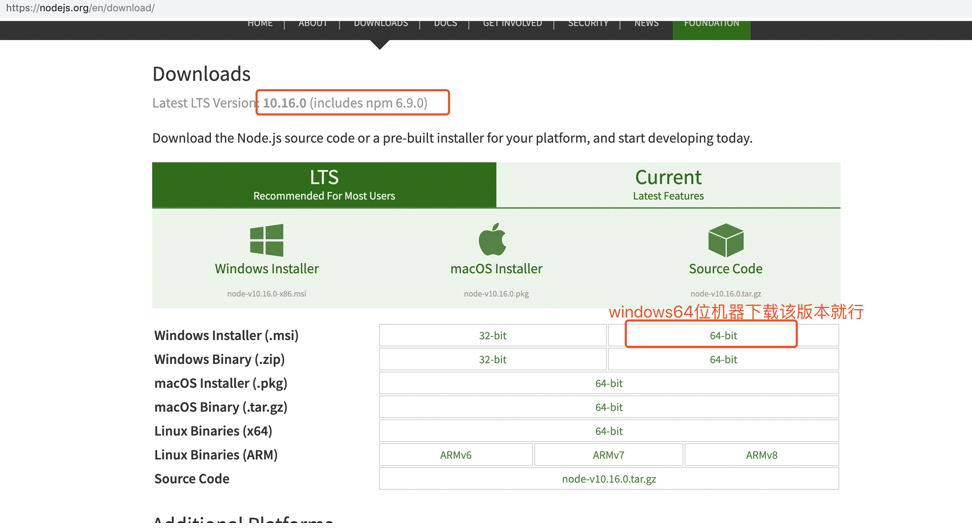This screenshot has width=972, height=530.
Task: Download Windows Installer (.msi) 64-bit
Action: [x=723, y=335]
